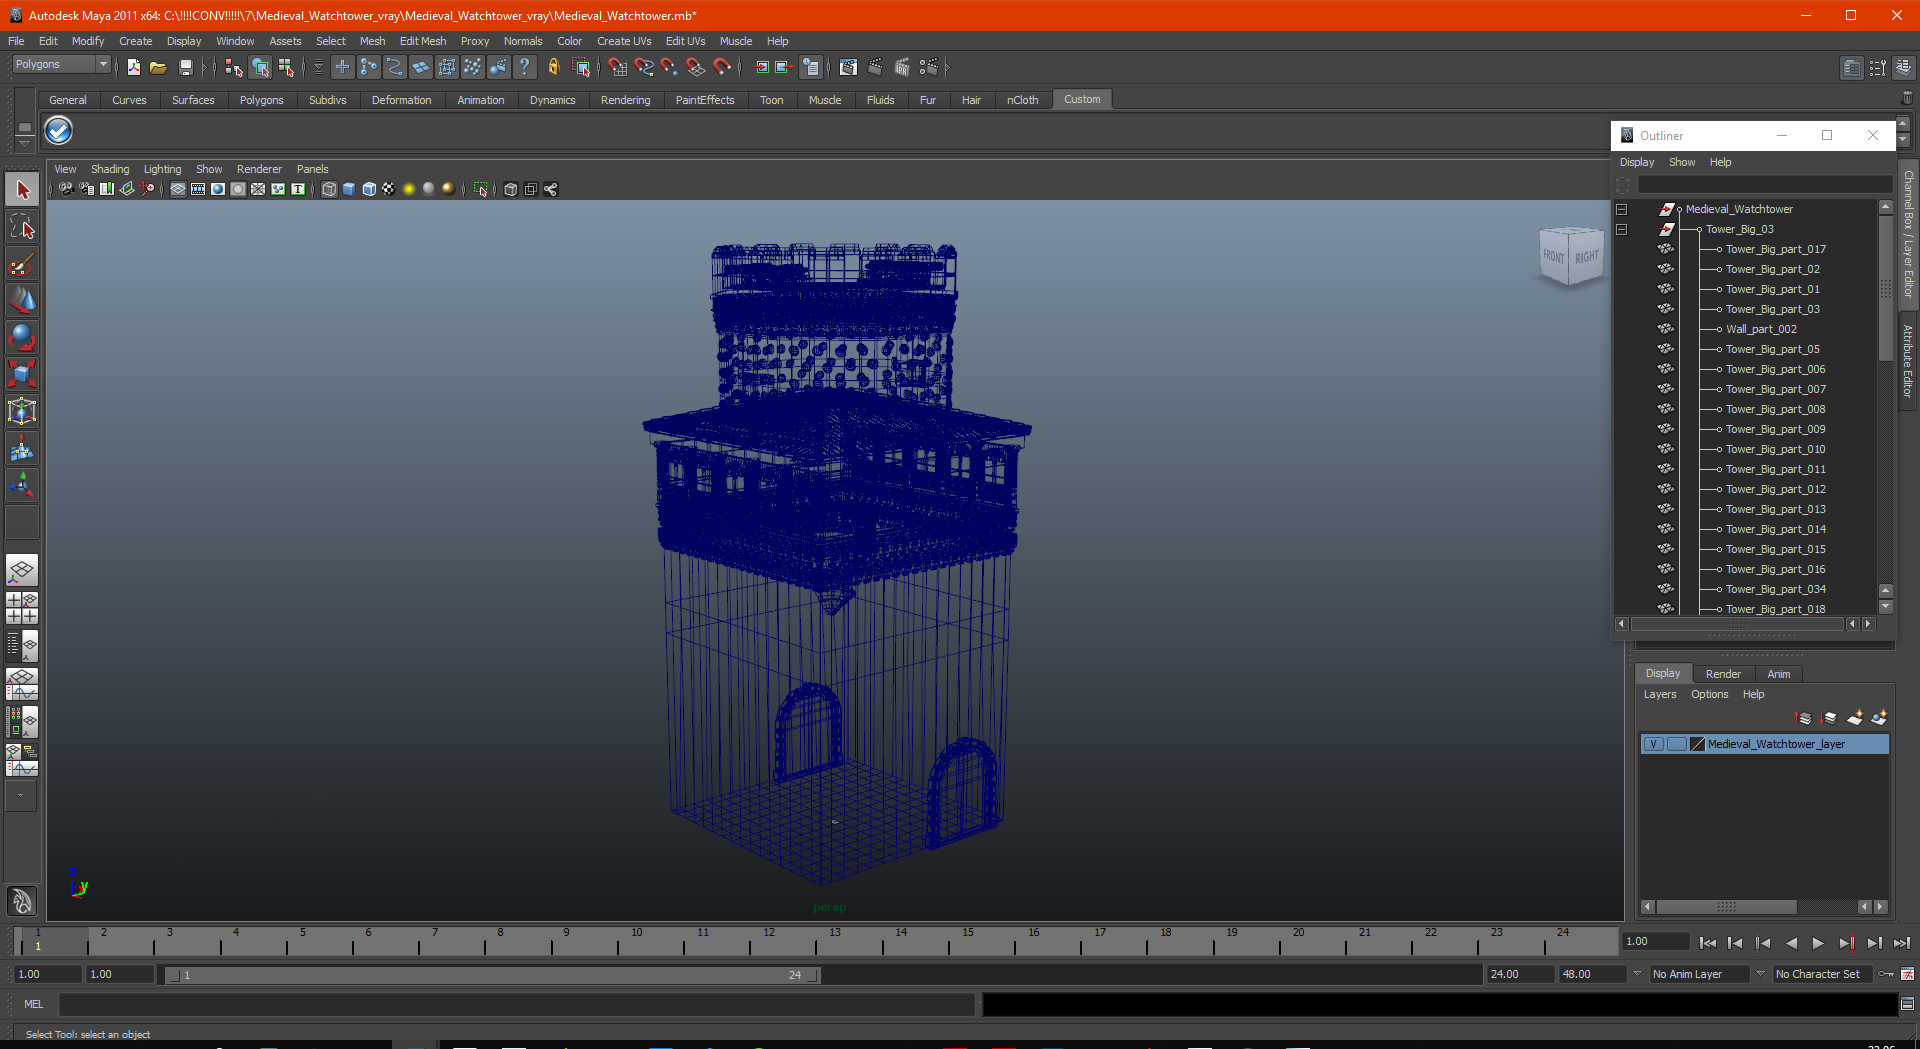The width and height of the screenshot is (1920, 1049).
Task: Activate the Move tool cone icon
Action: click(x=22, y=300)
